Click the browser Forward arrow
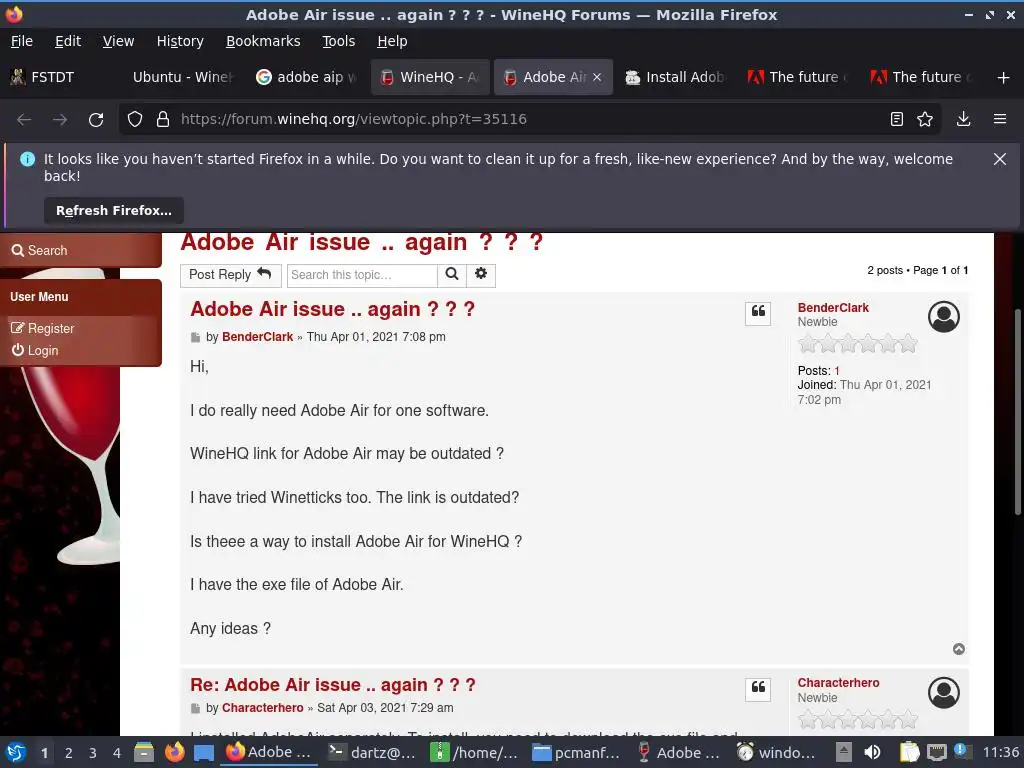This screenshot has height=768, width=1024. [x=59, y=120]
